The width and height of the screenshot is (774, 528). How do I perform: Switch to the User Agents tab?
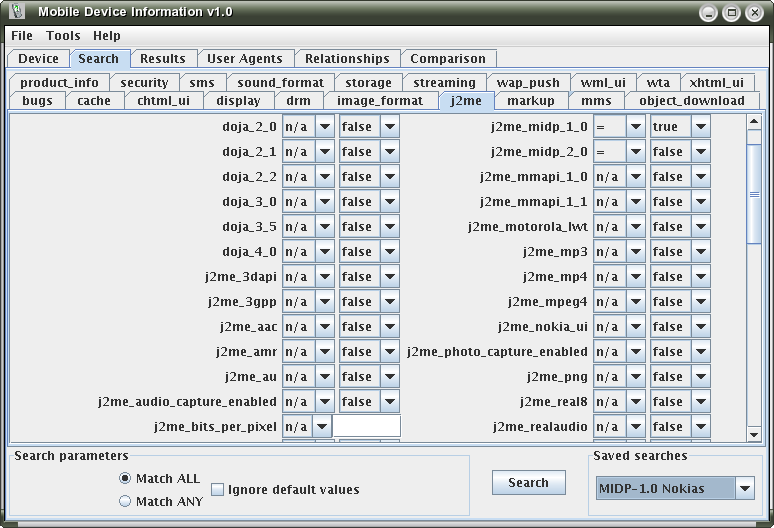(245, 59)
